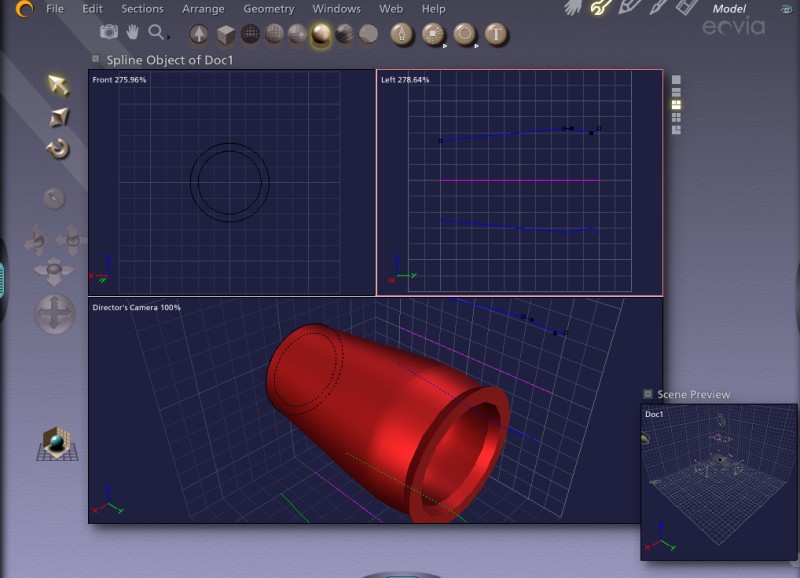The image size is (800, 578).
Task: Open the Geometry menu
Action: point(268,9)
